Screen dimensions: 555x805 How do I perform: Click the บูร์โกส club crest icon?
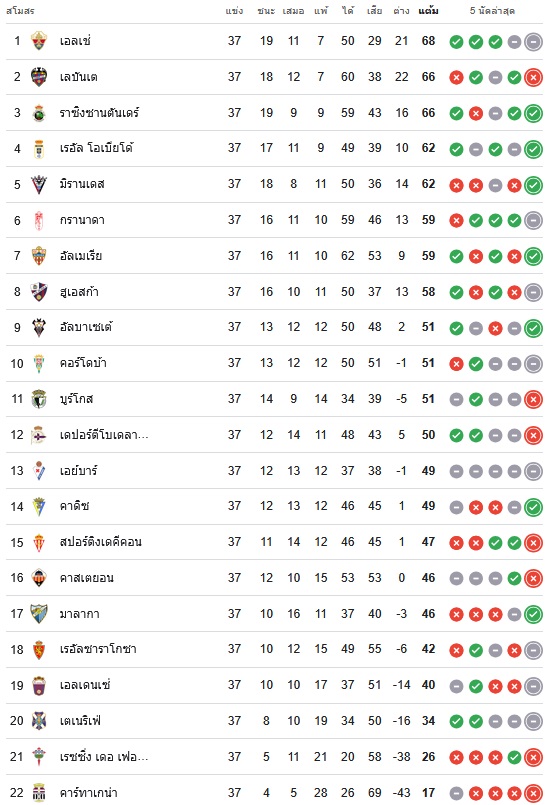click(x=39, y=399)
